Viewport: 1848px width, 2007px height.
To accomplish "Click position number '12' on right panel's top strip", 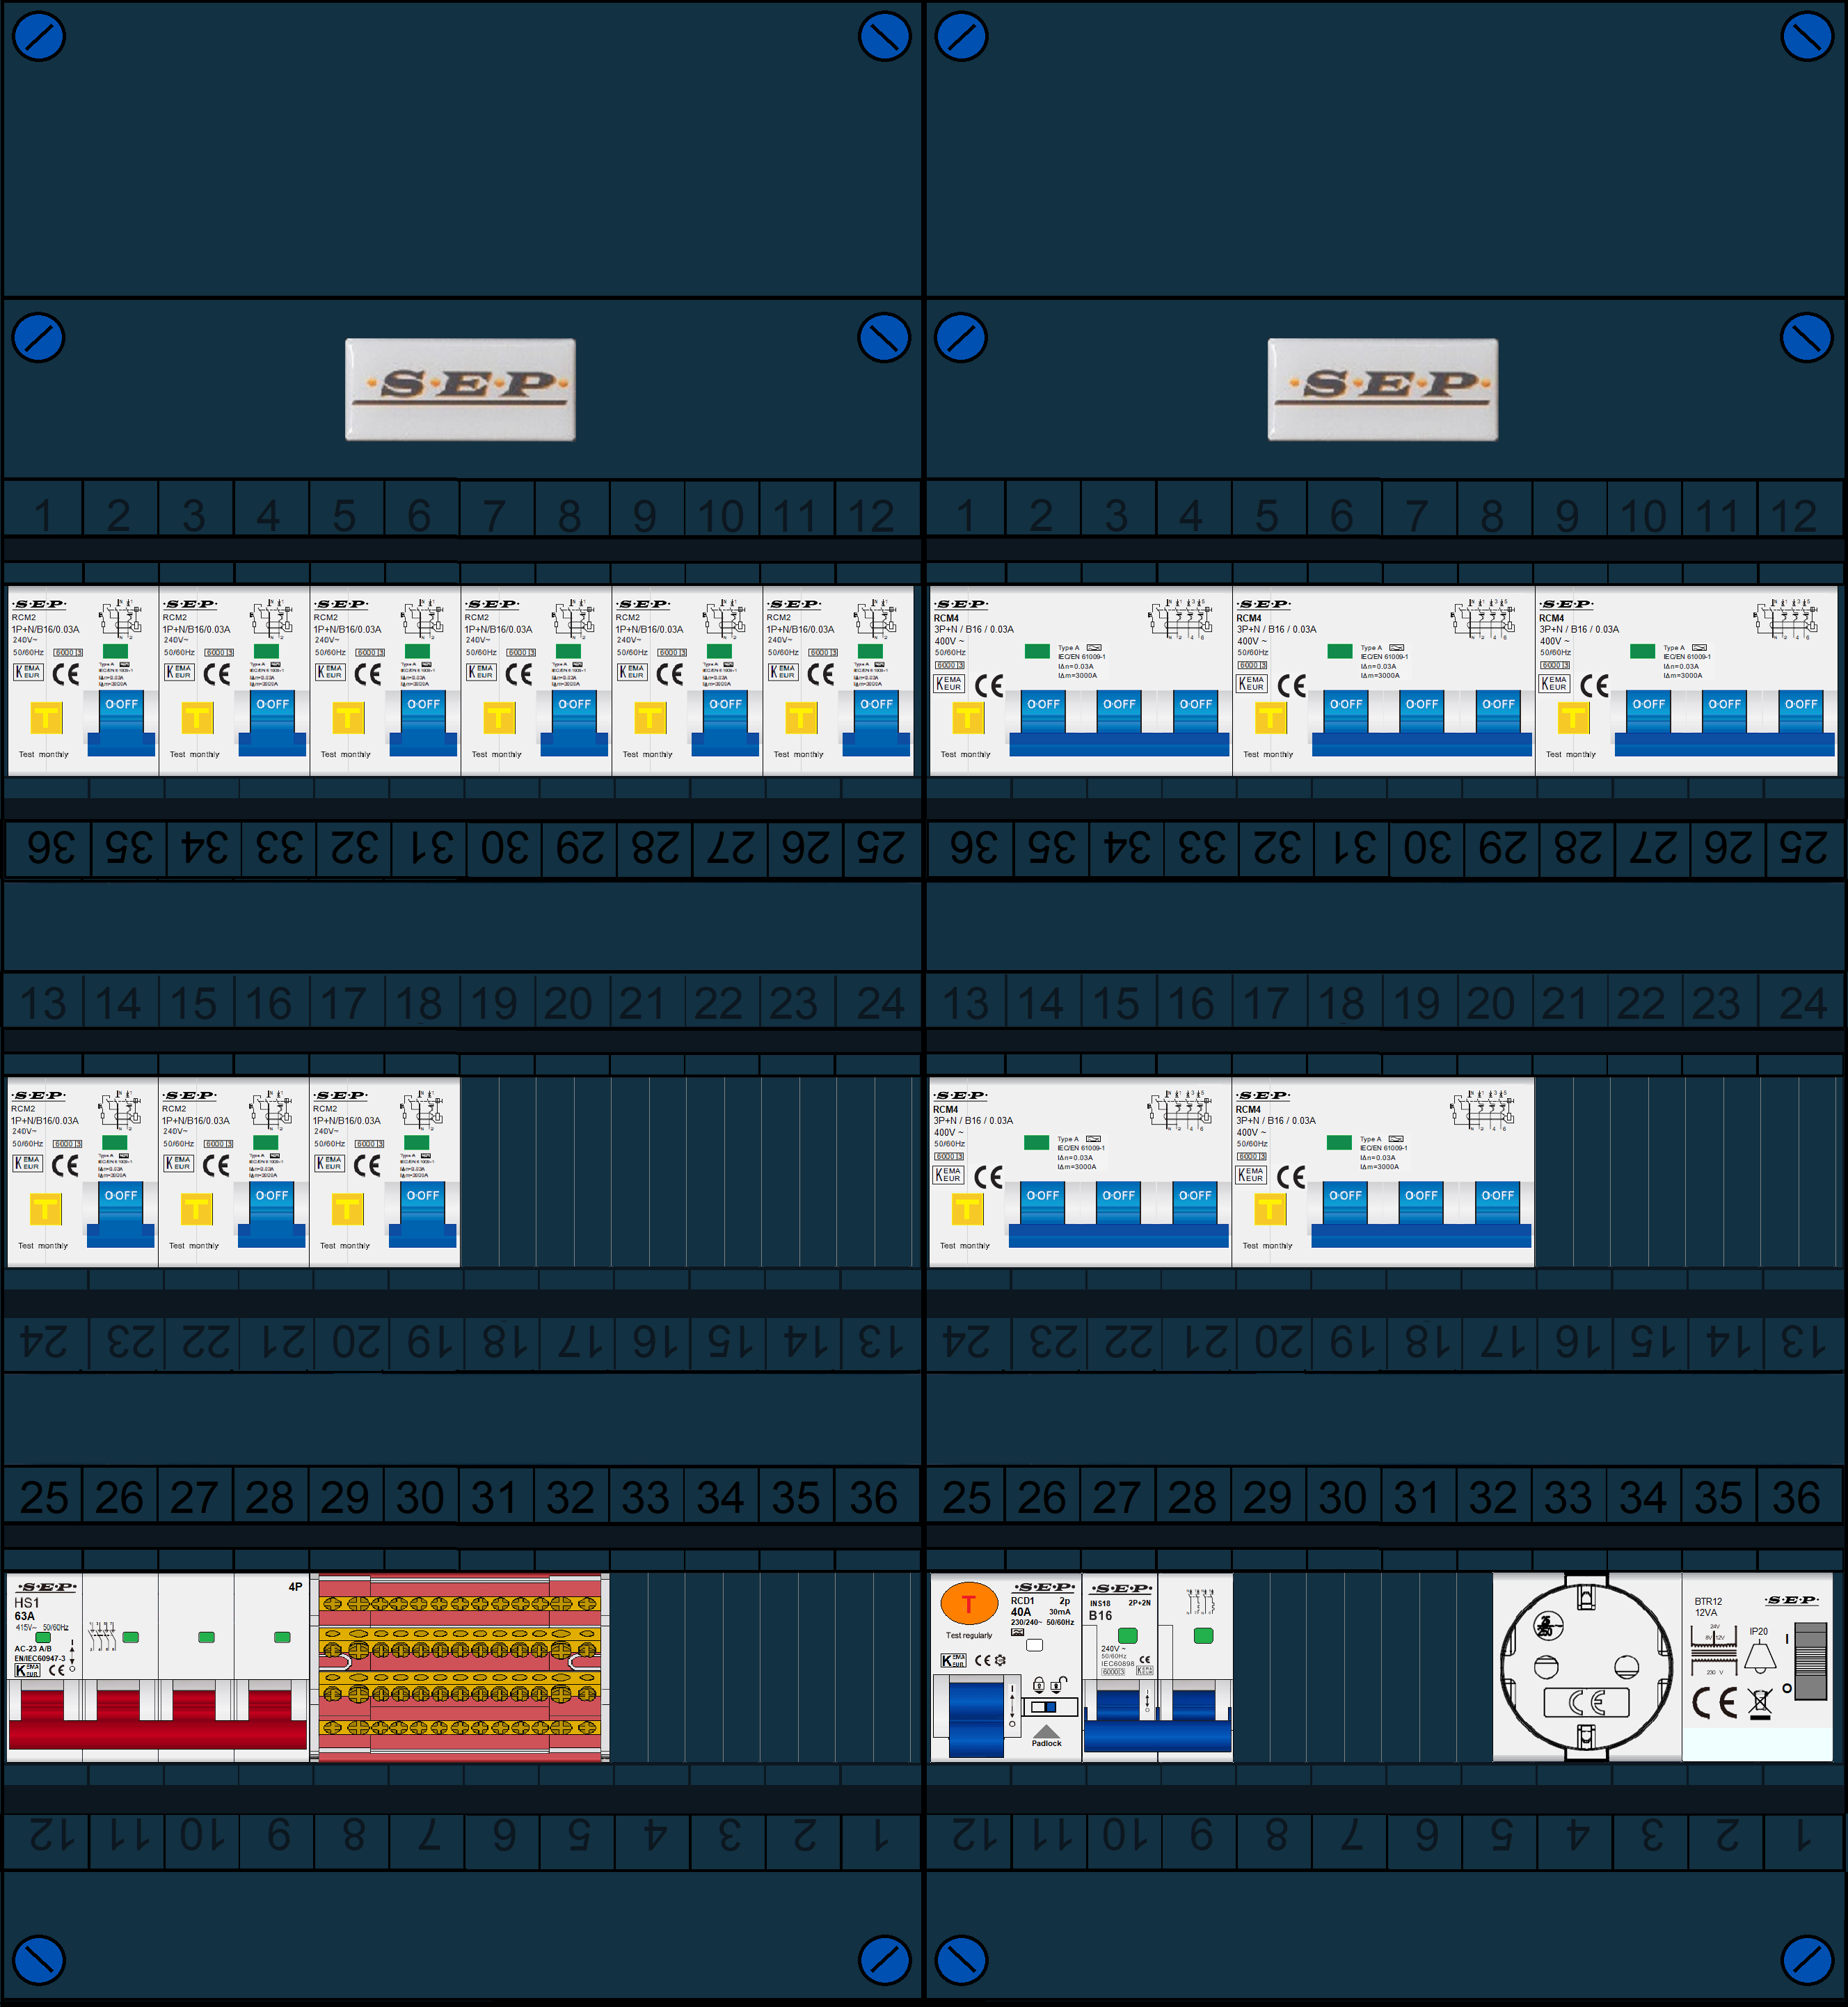I will [x=1793, y=516].
